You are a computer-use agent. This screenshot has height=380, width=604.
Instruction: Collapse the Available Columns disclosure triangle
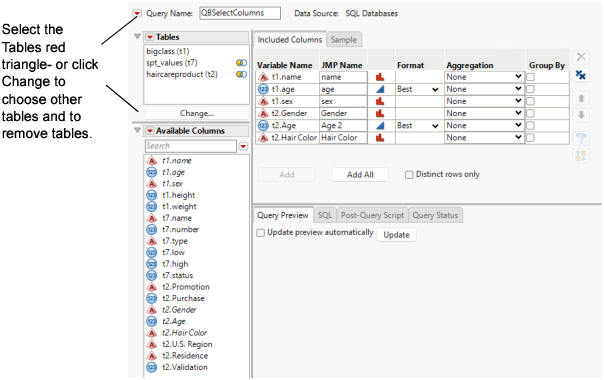137,130
